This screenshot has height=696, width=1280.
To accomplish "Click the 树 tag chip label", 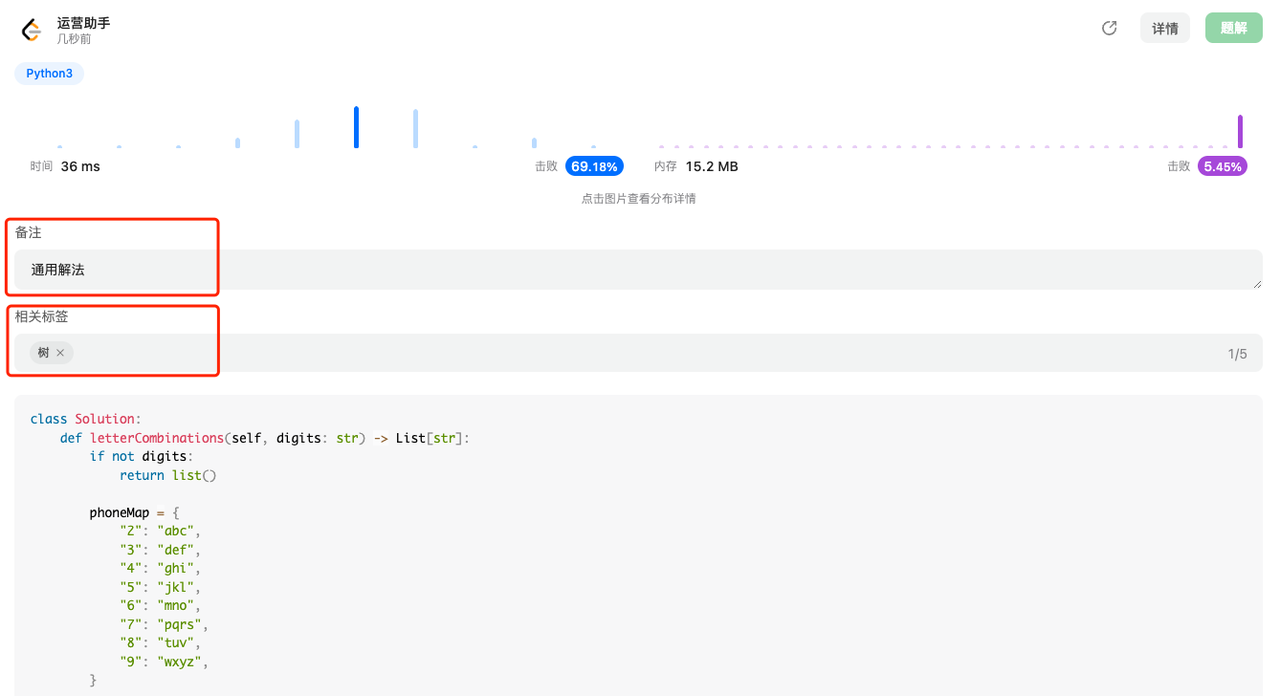I will 44,353.
